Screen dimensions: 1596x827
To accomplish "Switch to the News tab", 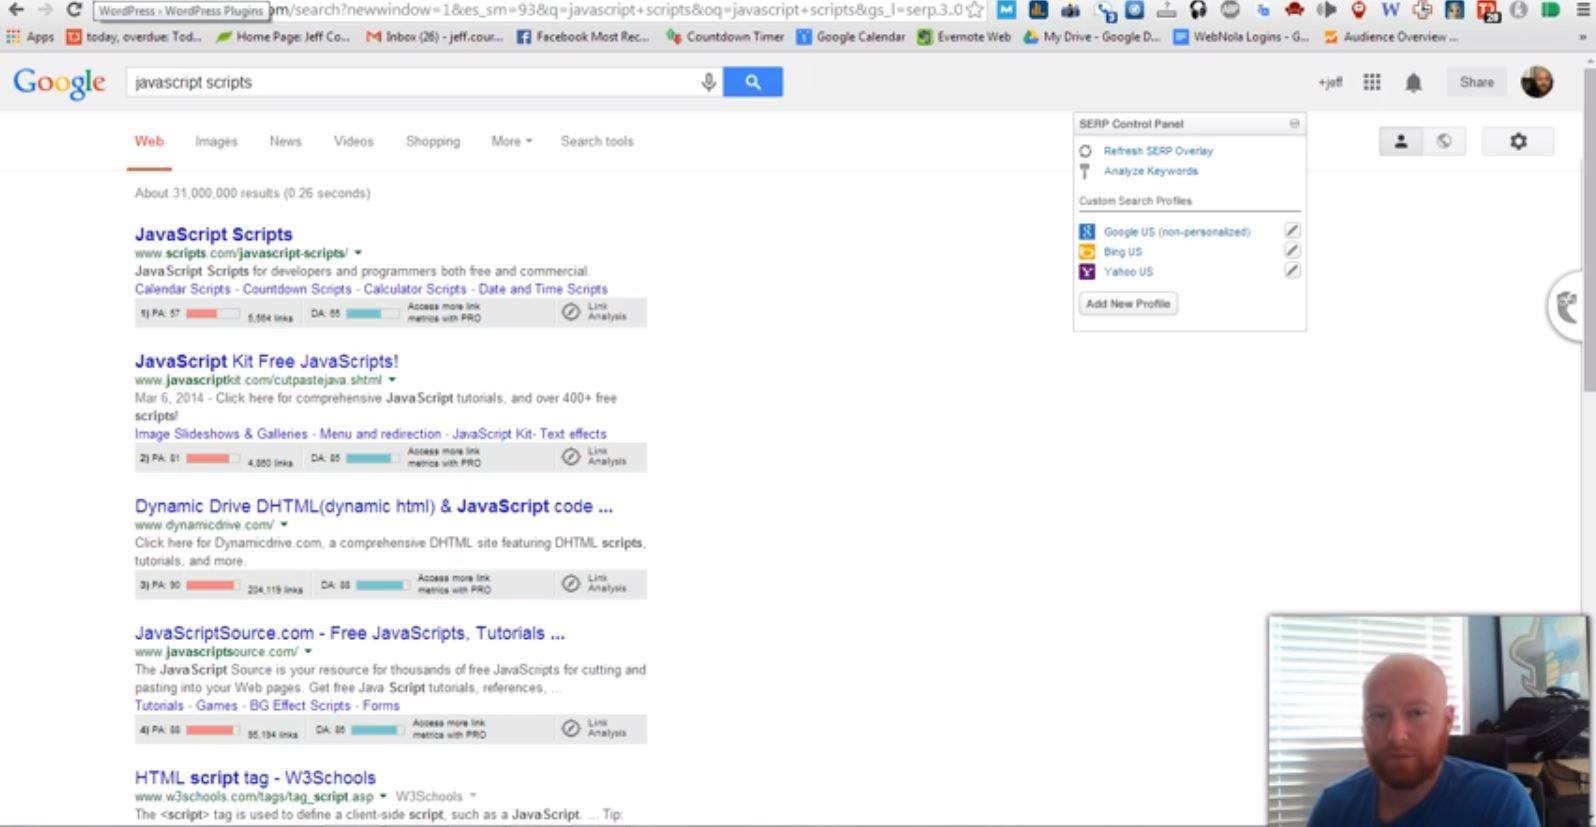I will tap(285, 141).
